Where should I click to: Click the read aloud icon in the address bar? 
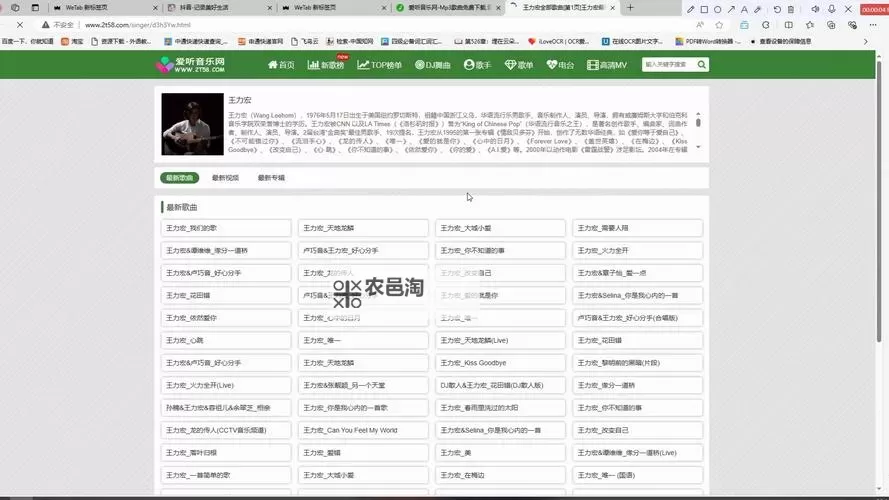[x=700, y=25]
